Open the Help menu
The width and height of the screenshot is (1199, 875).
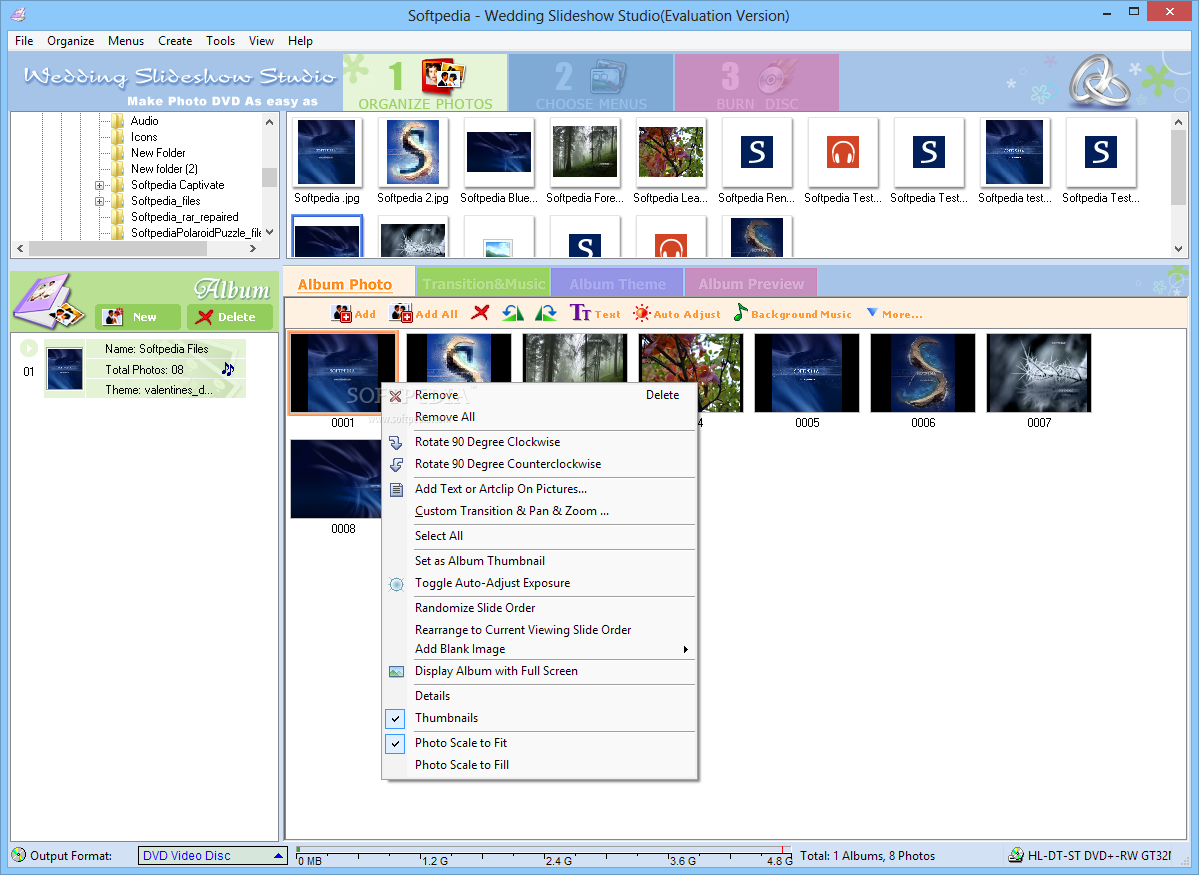click(300, 41)
